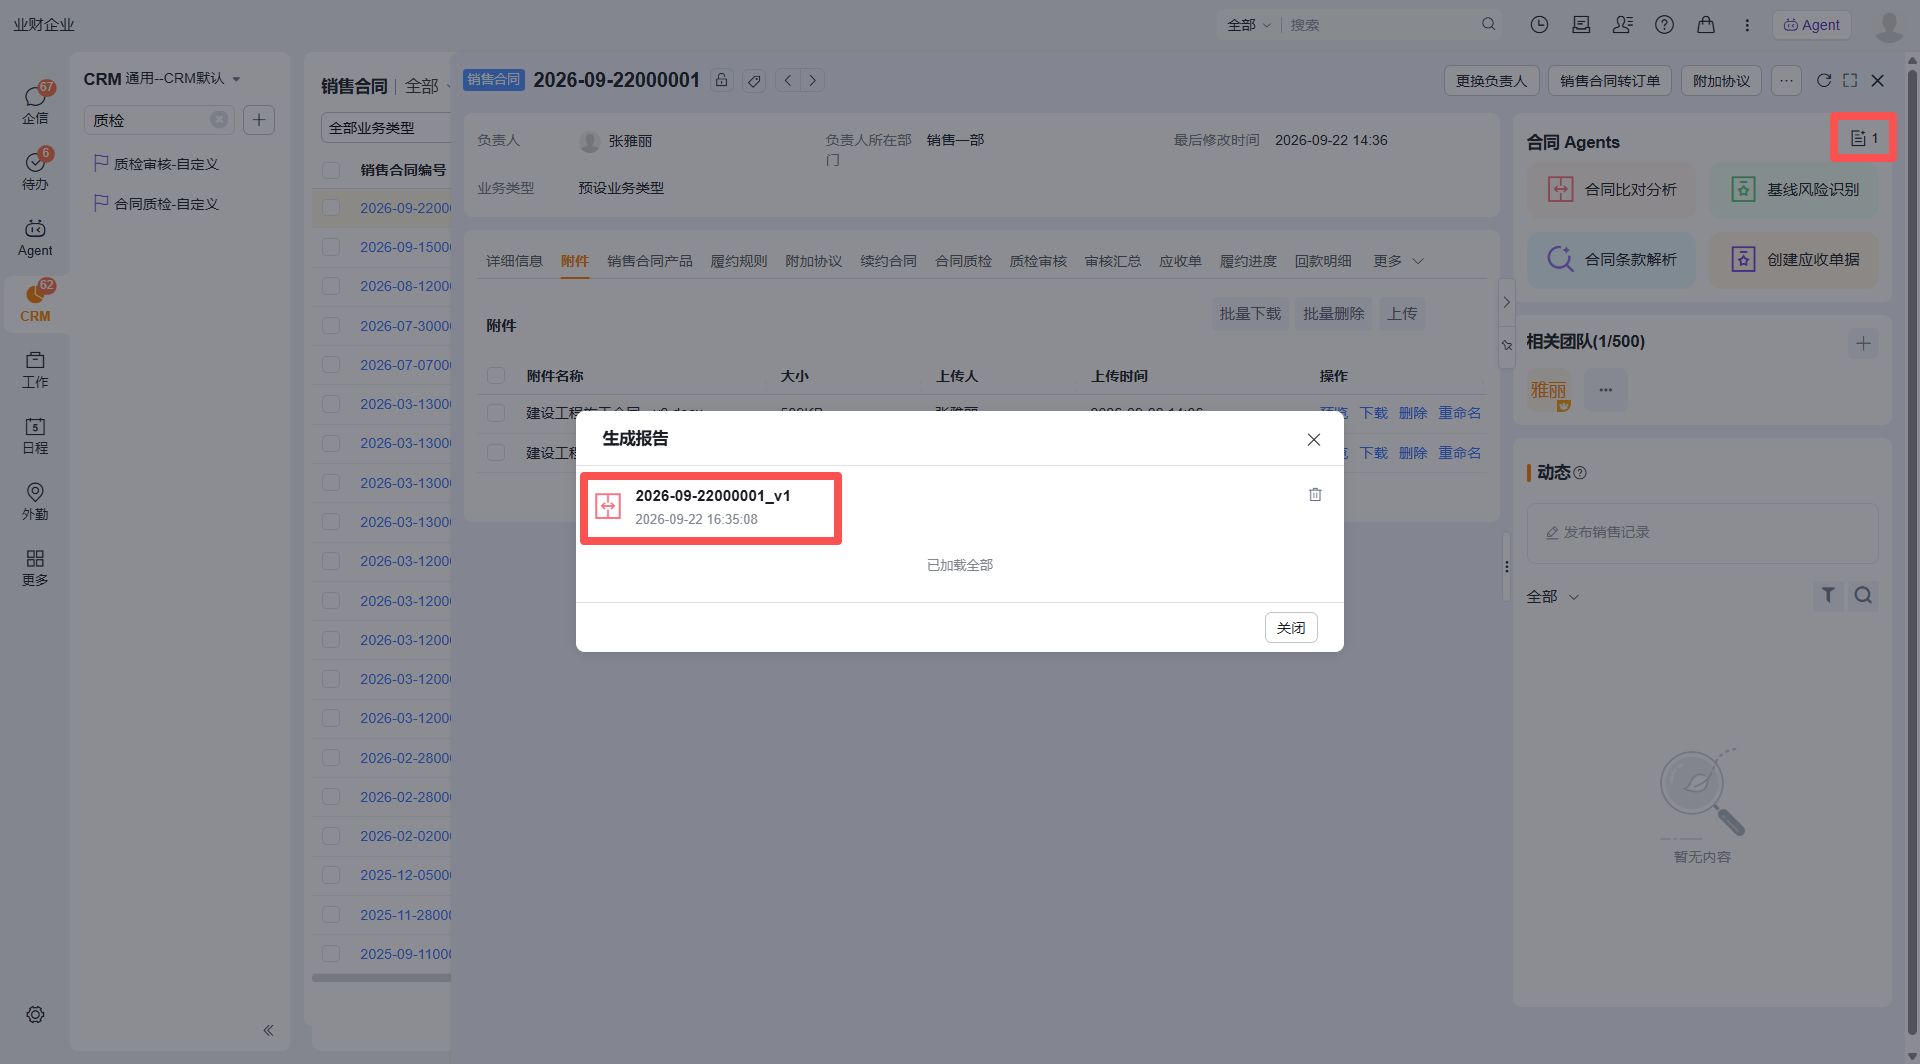Check the first attachment row checkbox
Image resolution: width=1920 pixels, height=1064 pixels.
point(496,412)
